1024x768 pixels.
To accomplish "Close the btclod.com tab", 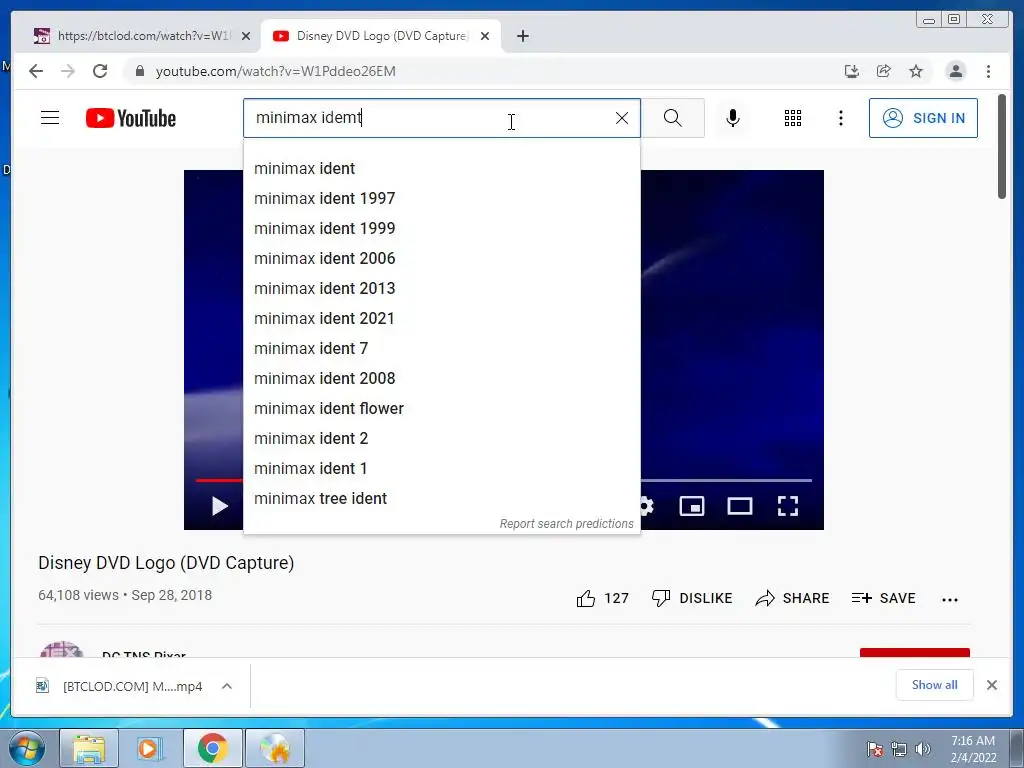I will 246,36.
